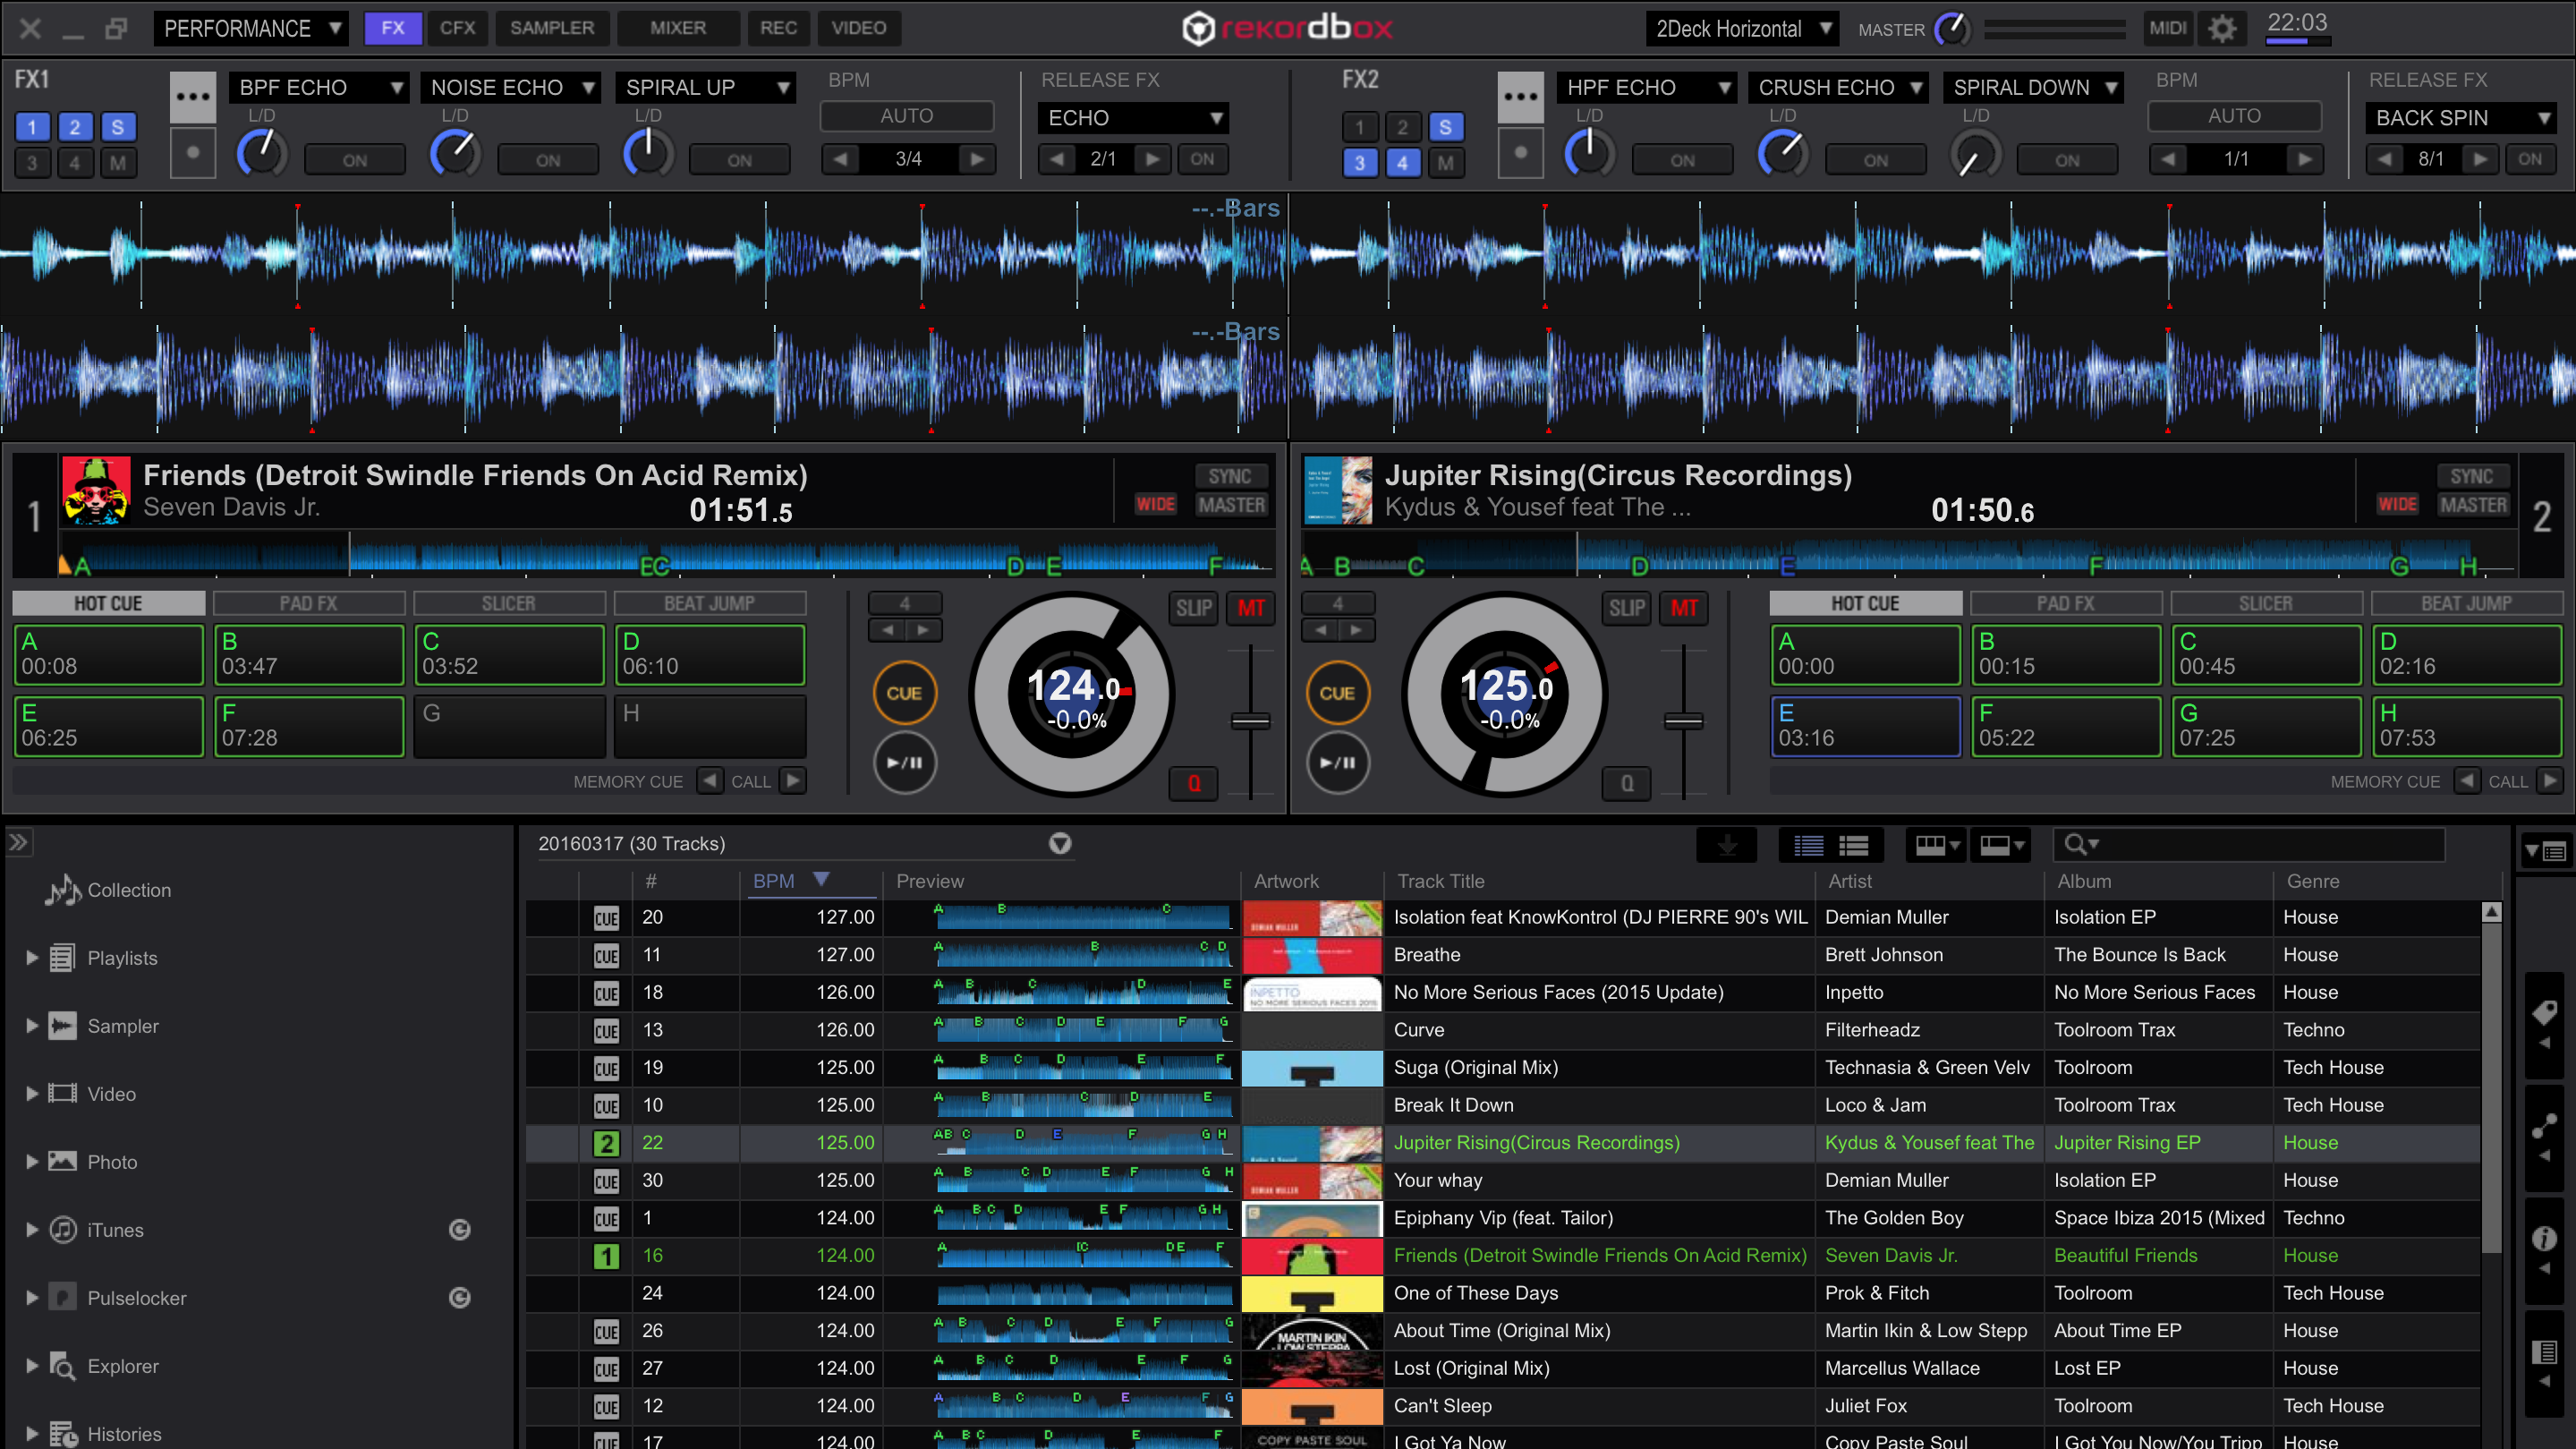Switch to the CFX tab
The image size is (2576, 1449).
coord(457,28)
